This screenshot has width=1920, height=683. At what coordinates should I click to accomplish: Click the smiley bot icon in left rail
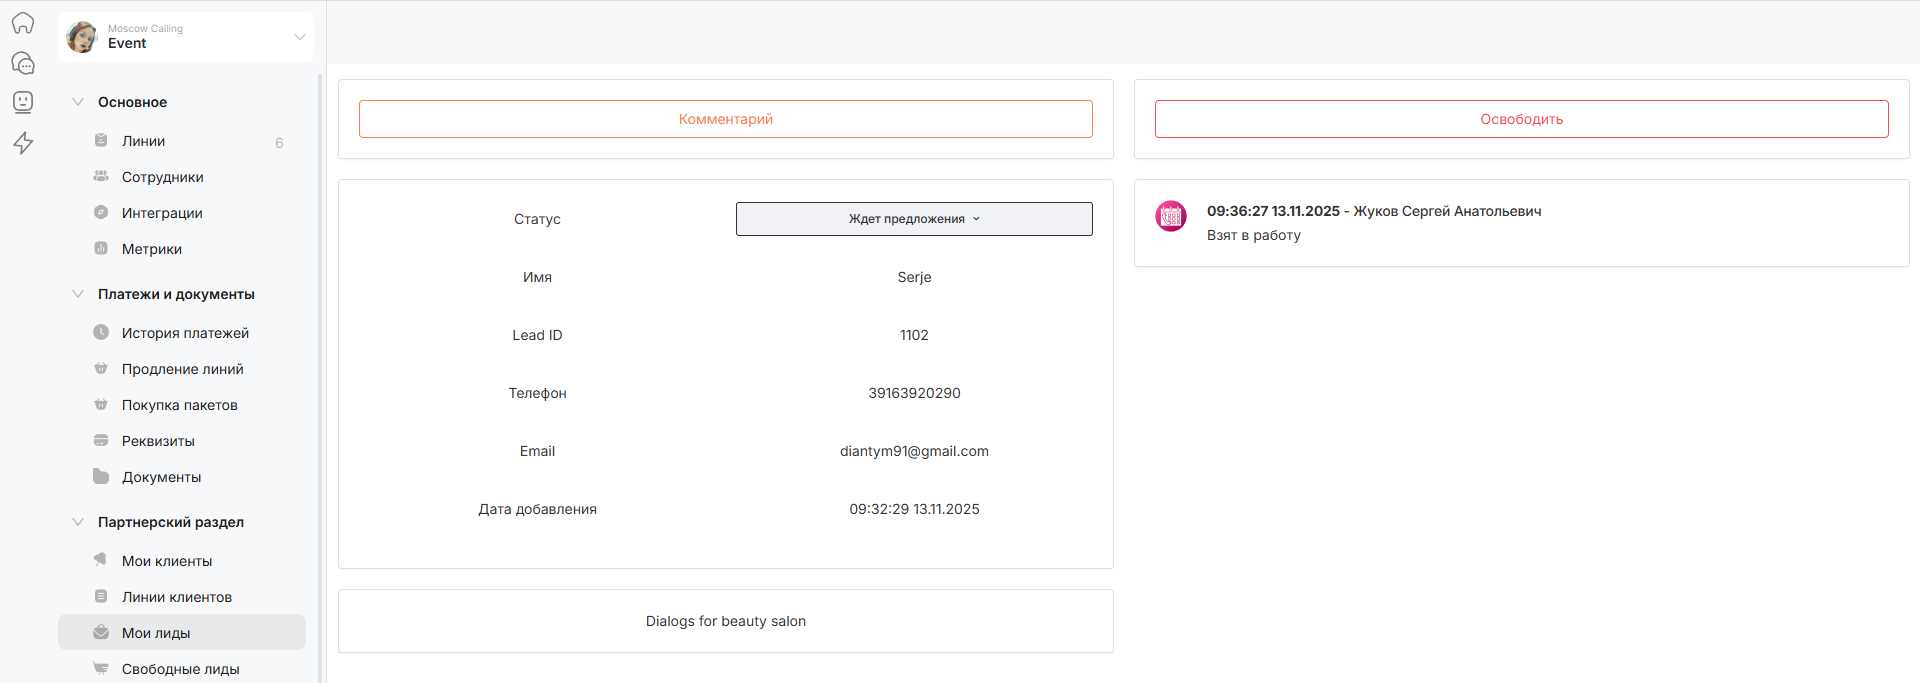[23, 102]
